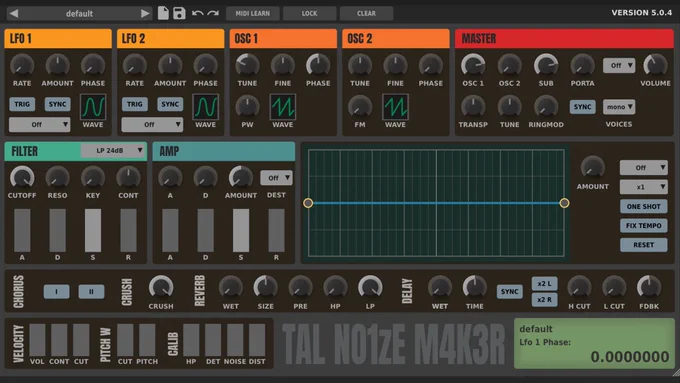Click the LFO 1 RATE knob
The width and height of the screenshot is (680, 383).
tap(22, 65)
